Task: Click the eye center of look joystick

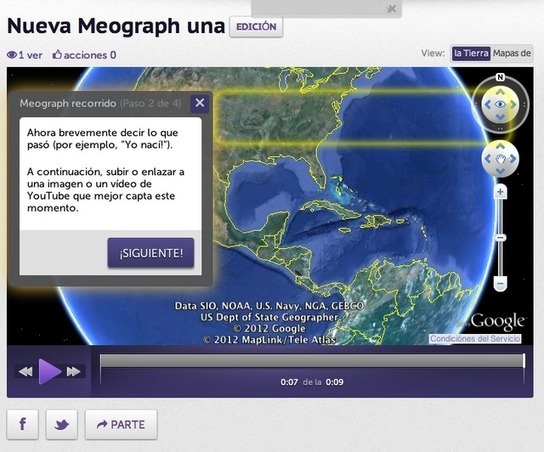Action: [500, 104]
